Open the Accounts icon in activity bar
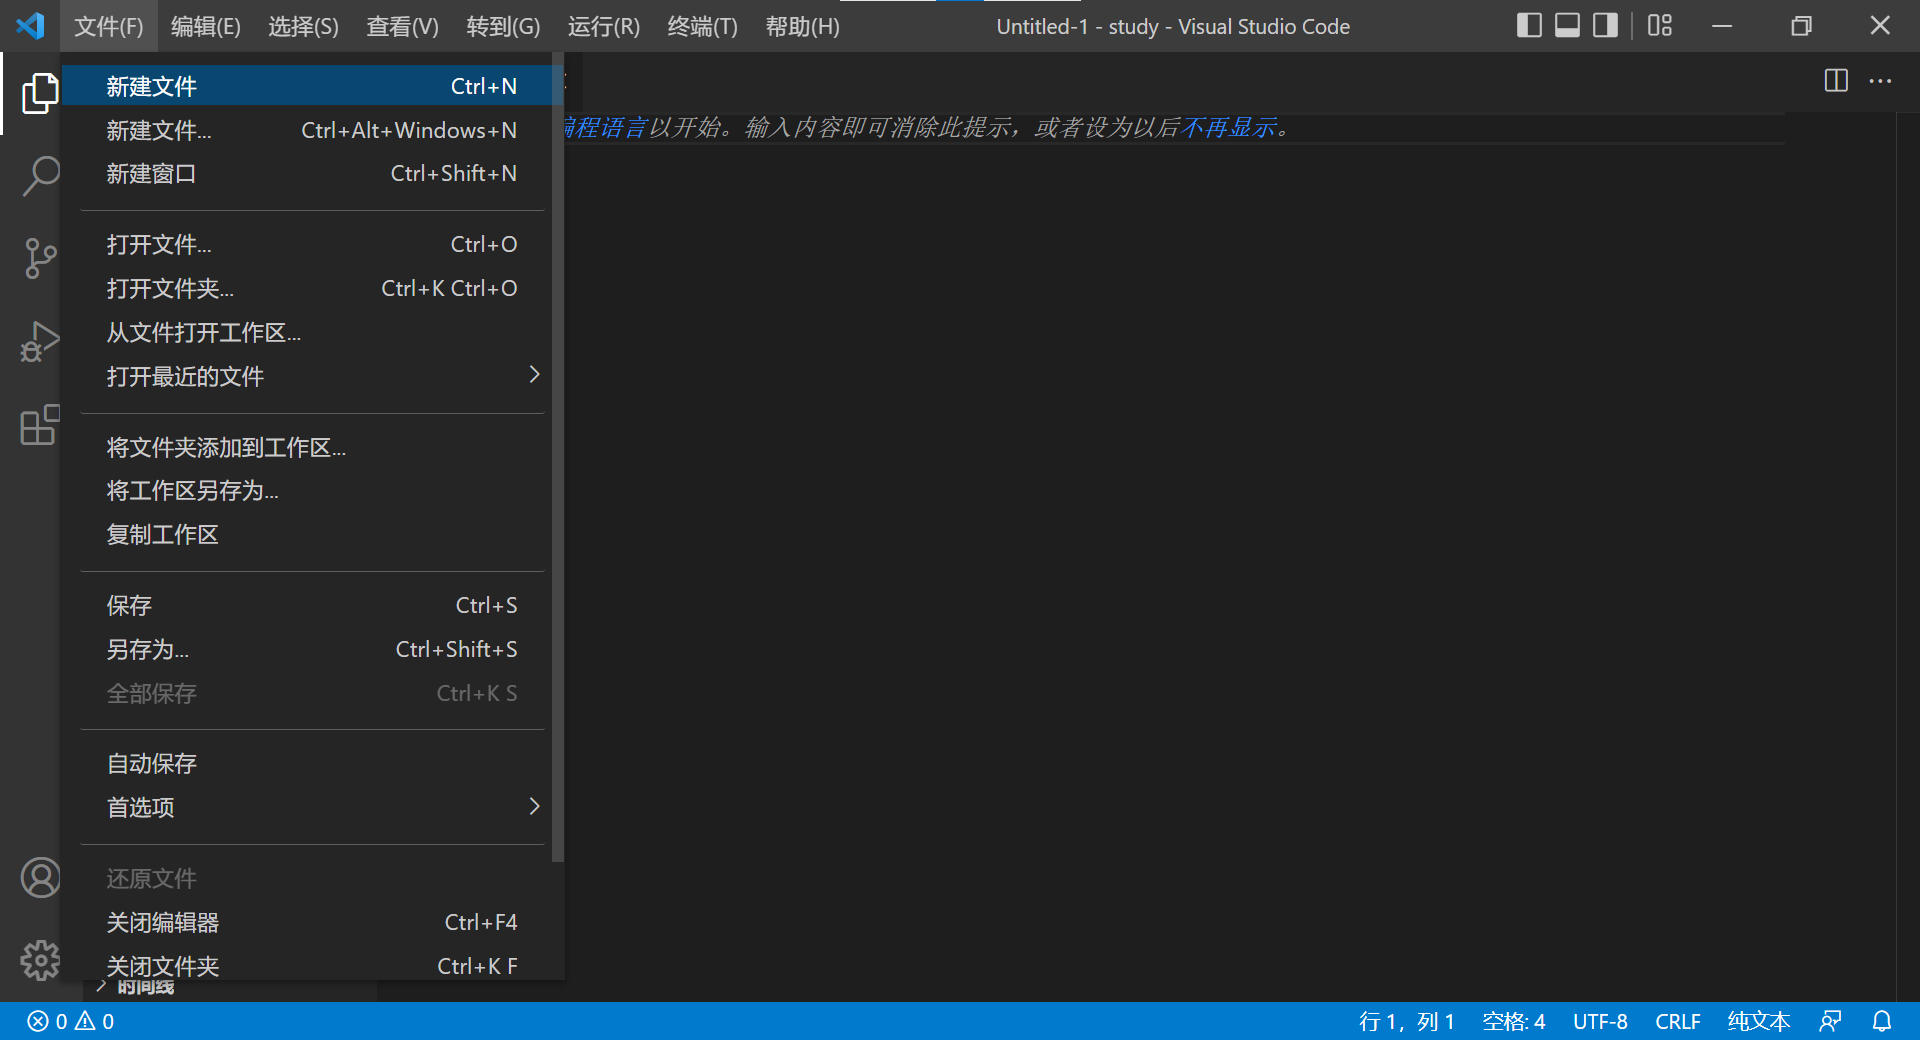 pos(40,878)
